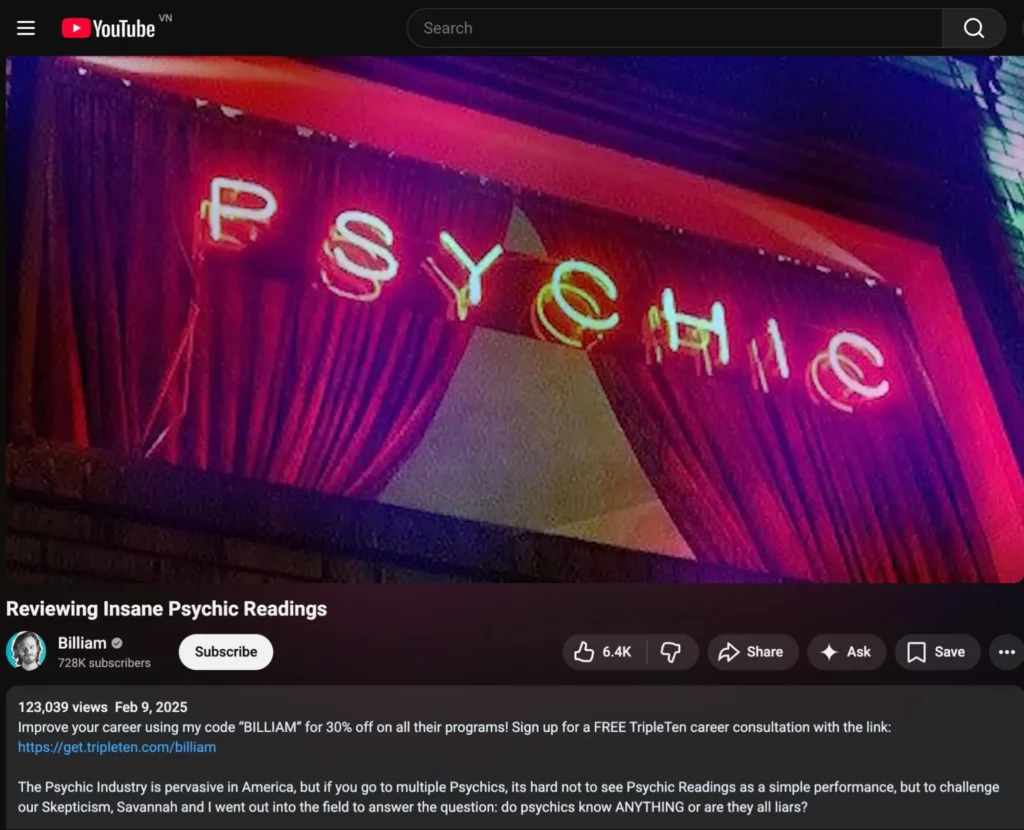Click the Ask sparkle icon
The height and width of the screenshot is (830, 1024).
[x=830, y=651]
